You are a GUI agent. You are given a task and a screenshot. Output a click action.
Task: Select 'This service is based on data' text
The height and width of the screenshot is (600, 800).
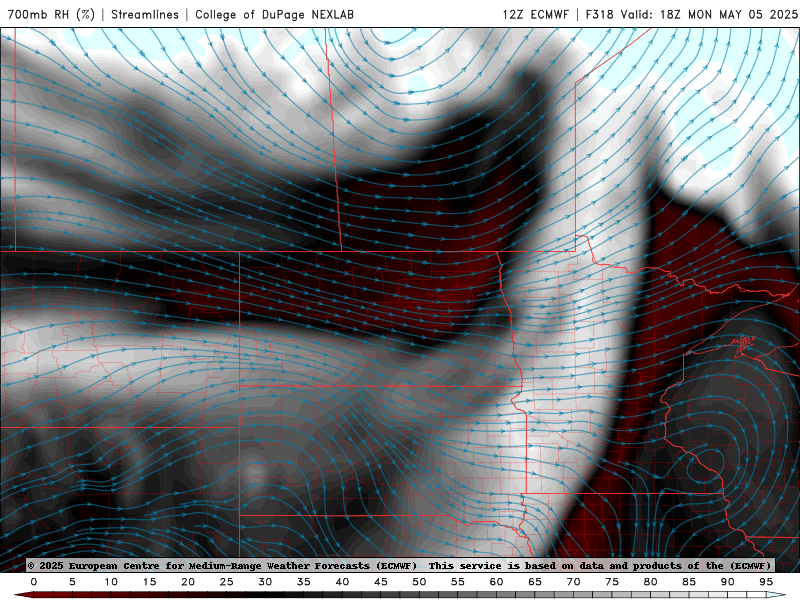(518, 566)
